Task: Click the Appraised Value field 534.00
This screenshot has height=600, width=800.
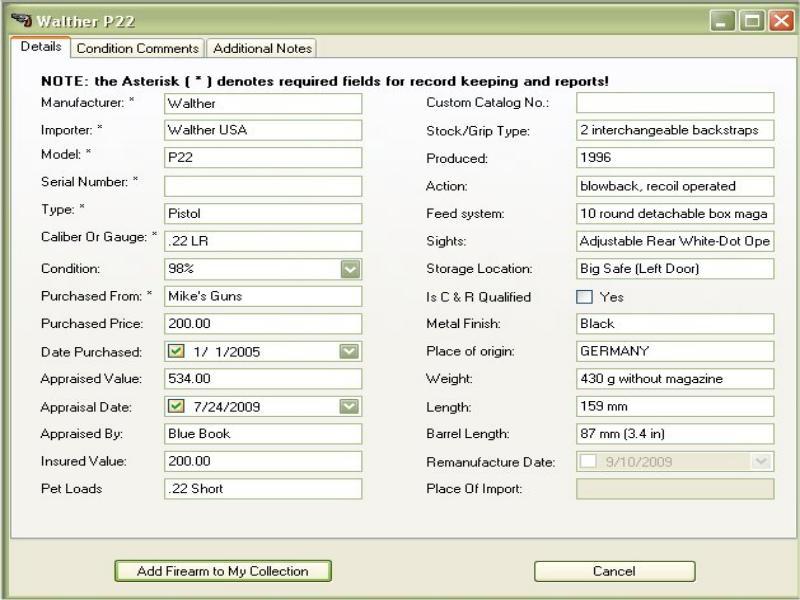Action: click(x=263, y=379)
